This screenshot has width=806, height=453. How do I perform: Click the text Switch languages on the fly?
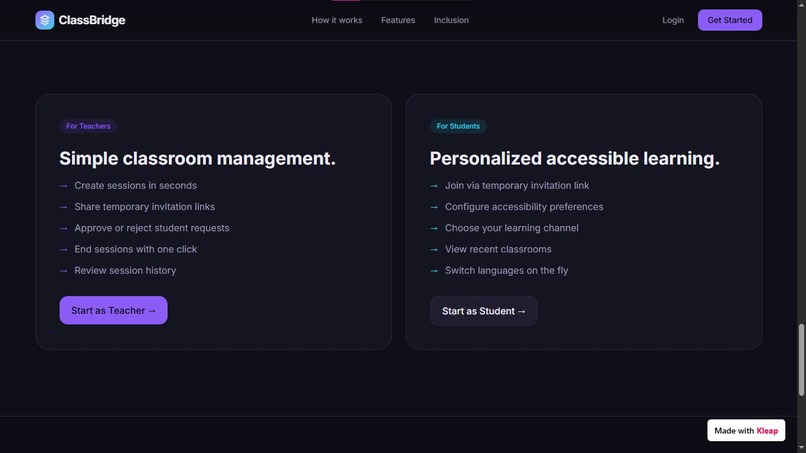pyautogui.click(x=506, y=270)
